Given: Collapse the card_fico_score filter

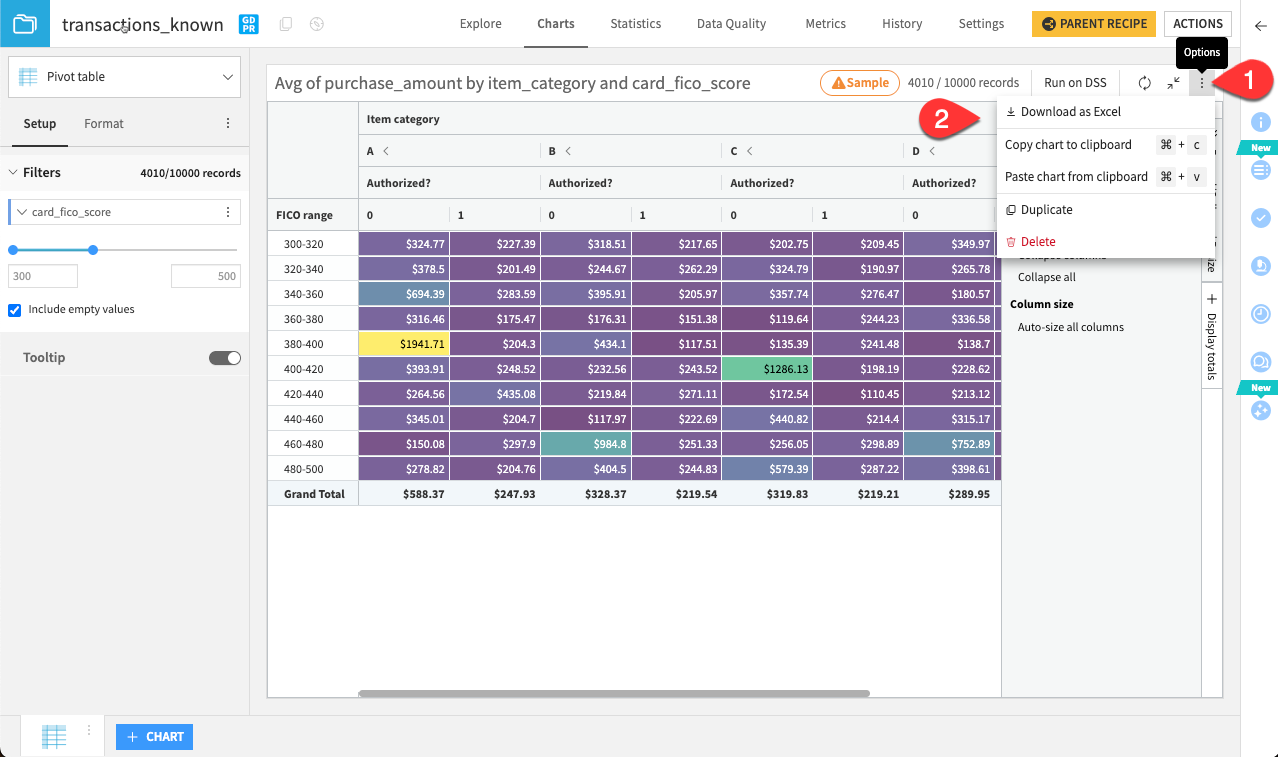Looking at the screenshot, I should (x=22, y=212).
